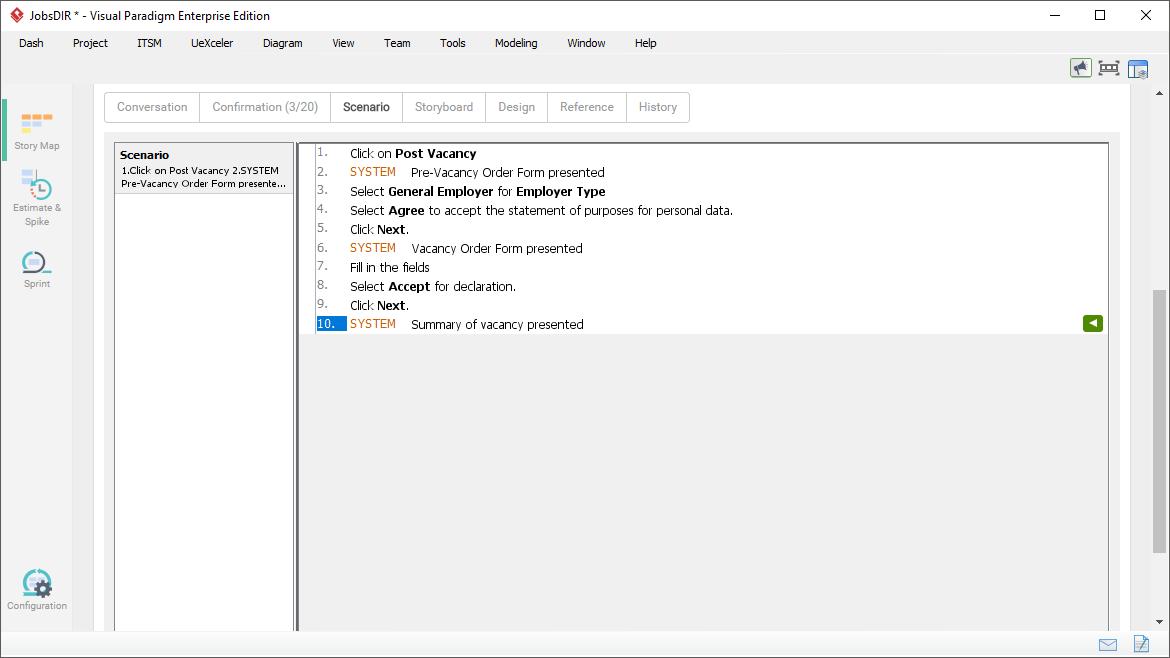Open the mail envelope icon in status bar

[1108, 645]
